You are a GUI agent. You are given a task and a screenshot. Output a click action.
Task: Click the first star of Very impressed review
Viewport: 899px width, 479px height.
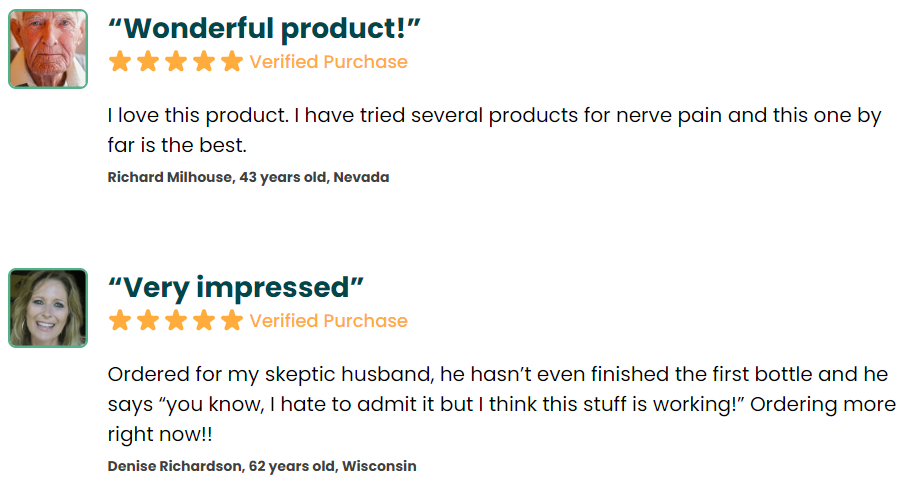120,320
